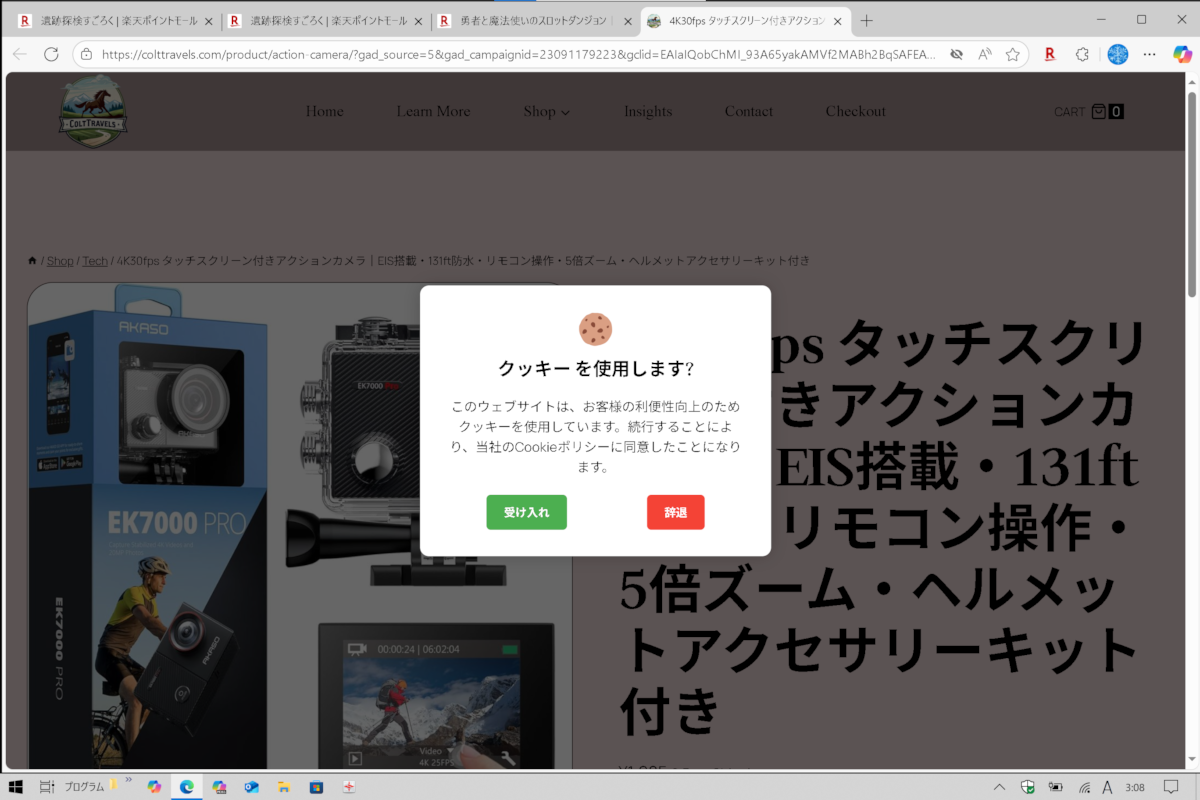The height and width of the screenshot is (800, 1200).
Task: Click the browser address bar URL
Action: (520, 54)
